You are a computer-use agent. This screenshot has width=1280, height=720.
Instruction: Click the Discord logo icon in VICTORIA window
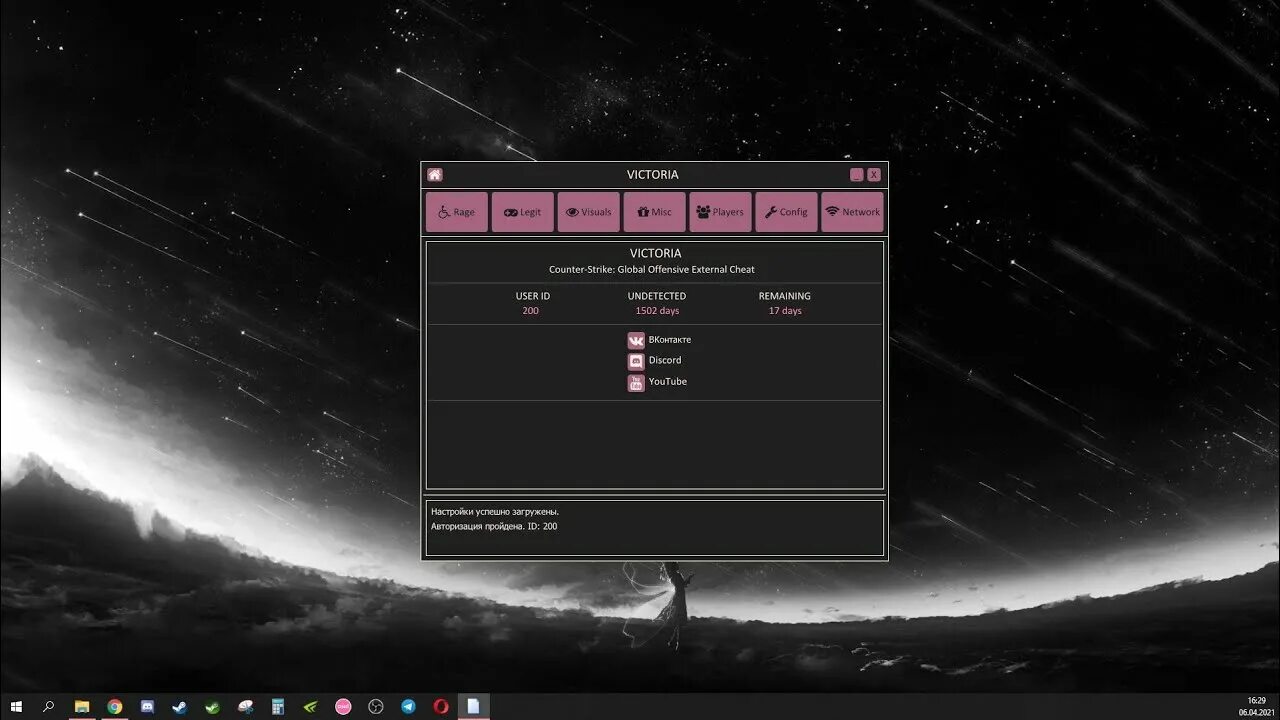tap(636, 361)
